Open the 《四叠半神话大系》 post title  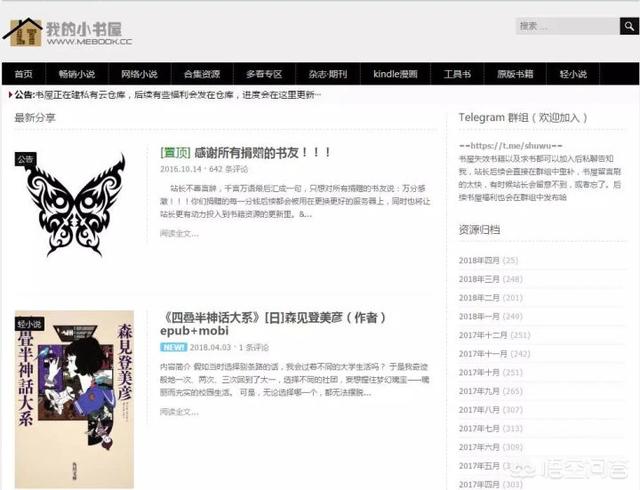point(273,318)
